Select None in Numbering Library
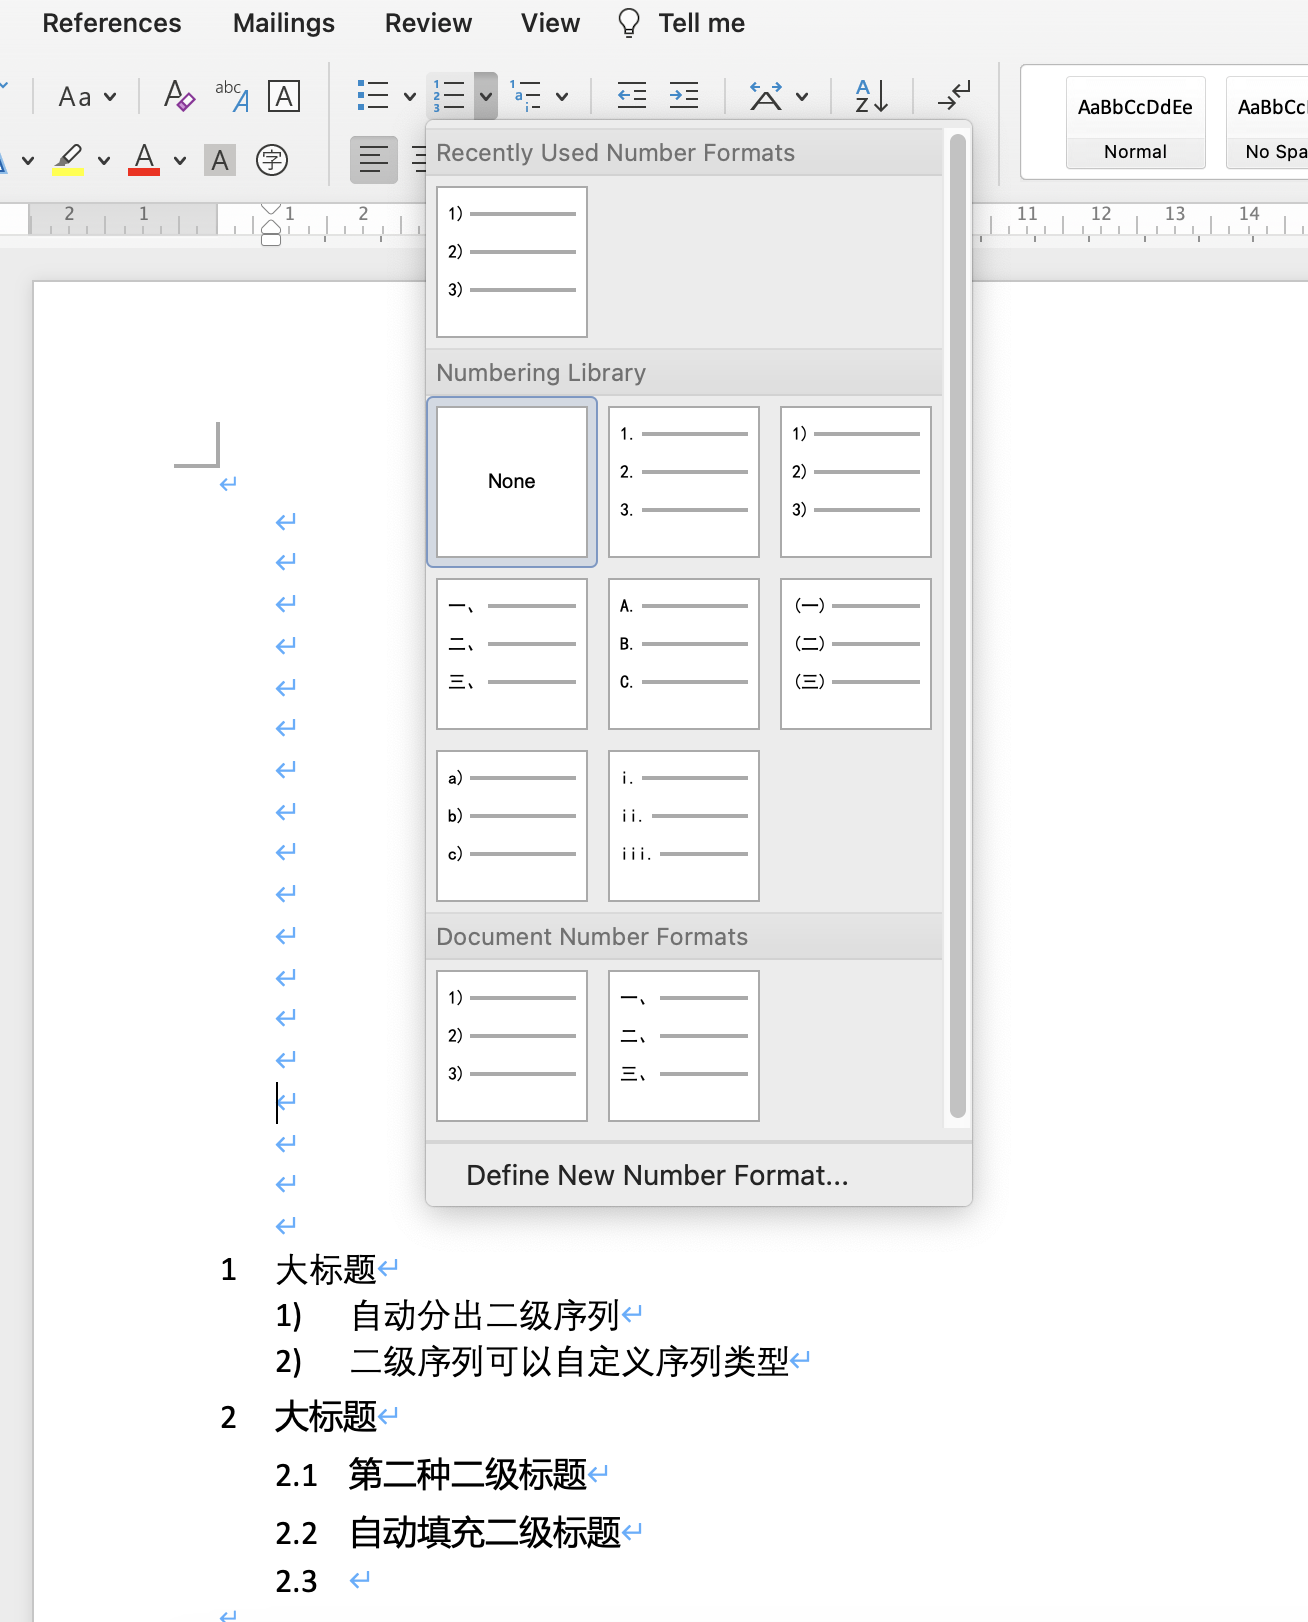 [512, 482]
